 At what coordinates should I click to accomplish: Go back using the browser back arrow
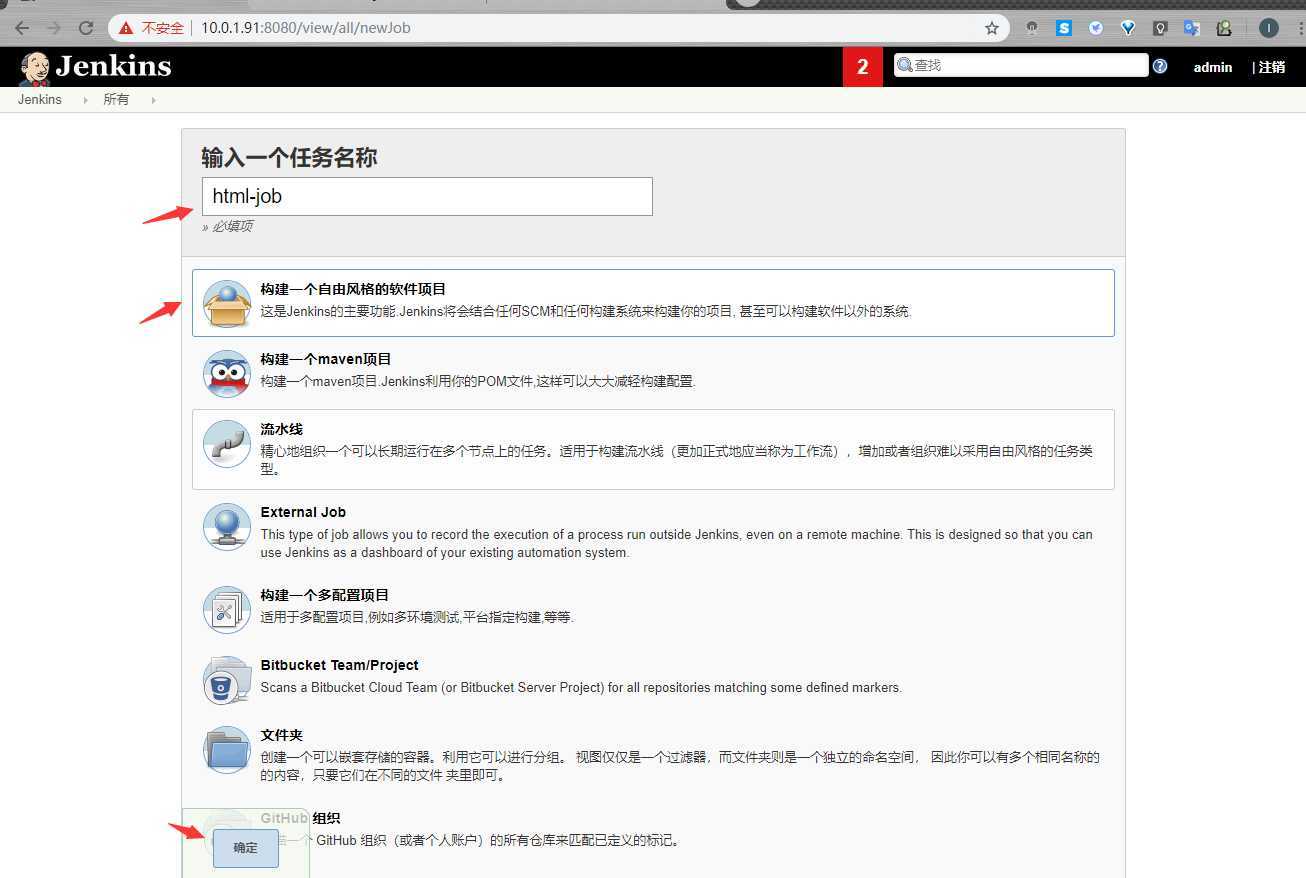pos(22,28)
